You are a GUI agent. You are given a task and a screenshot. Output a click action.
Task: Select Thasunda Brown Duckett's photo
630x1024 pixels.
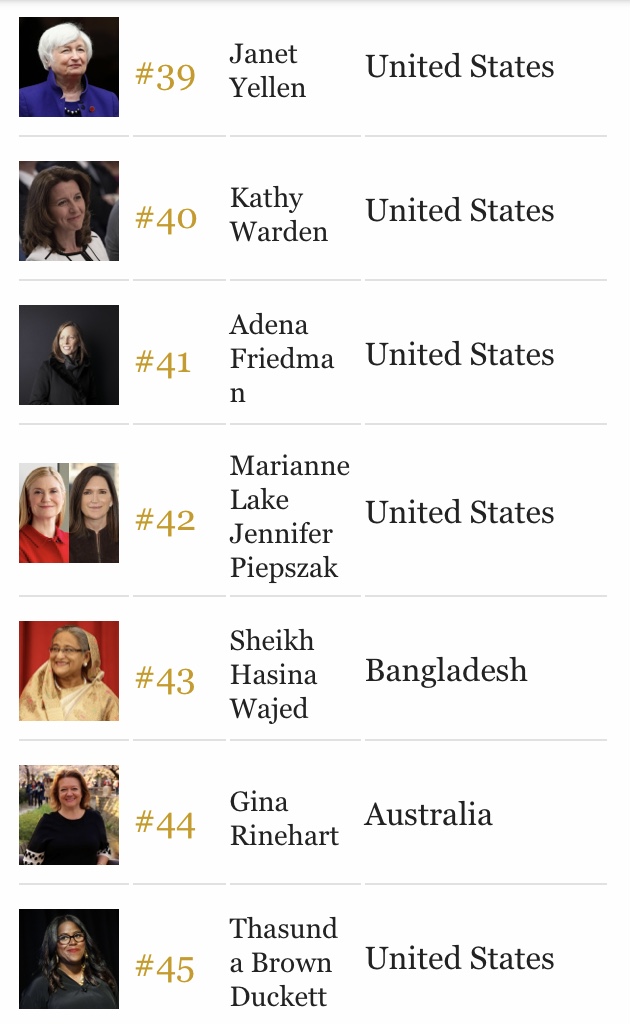pos(69,959)
